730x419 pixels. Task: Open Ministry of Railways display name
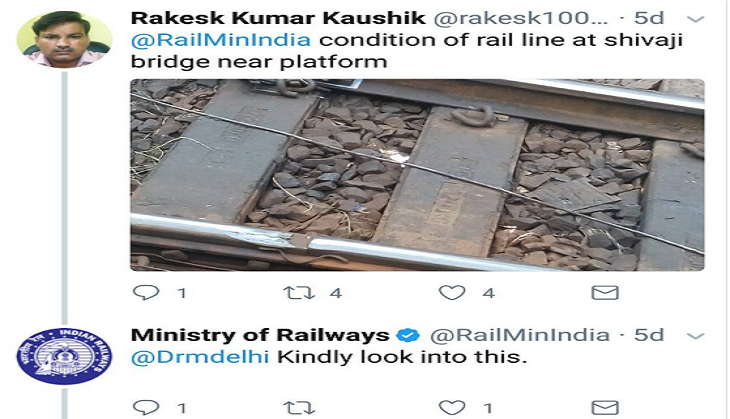click(x=260, y=335)
